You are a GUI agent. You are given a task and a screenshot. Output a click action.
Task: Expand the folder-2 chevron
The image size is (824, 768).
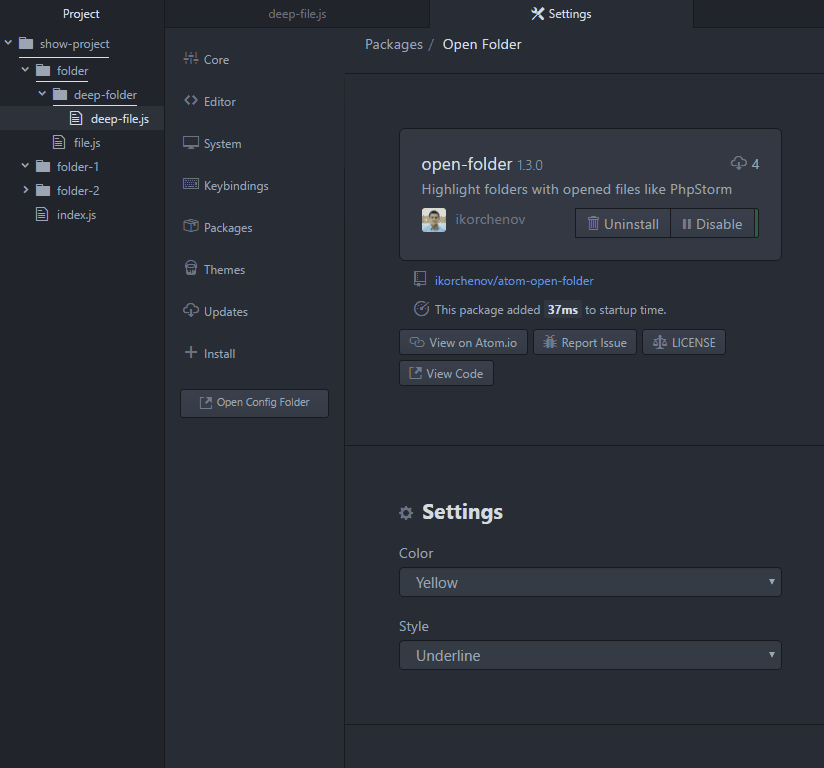tap(25, 190)
